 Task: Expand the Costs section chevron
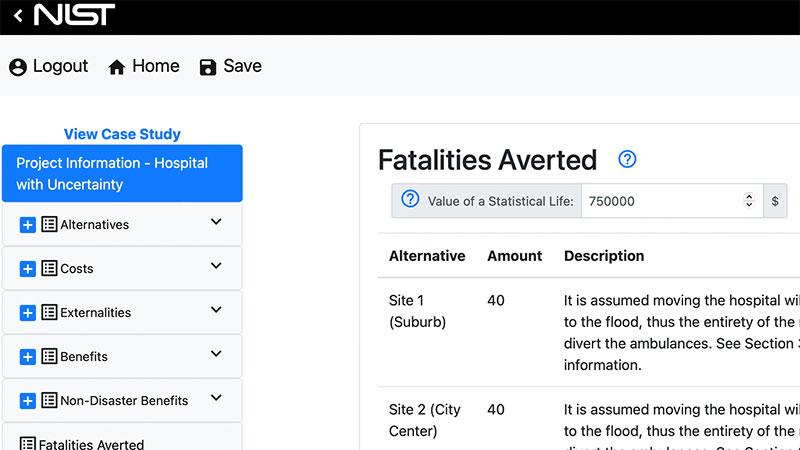click(x=216, y=267)
